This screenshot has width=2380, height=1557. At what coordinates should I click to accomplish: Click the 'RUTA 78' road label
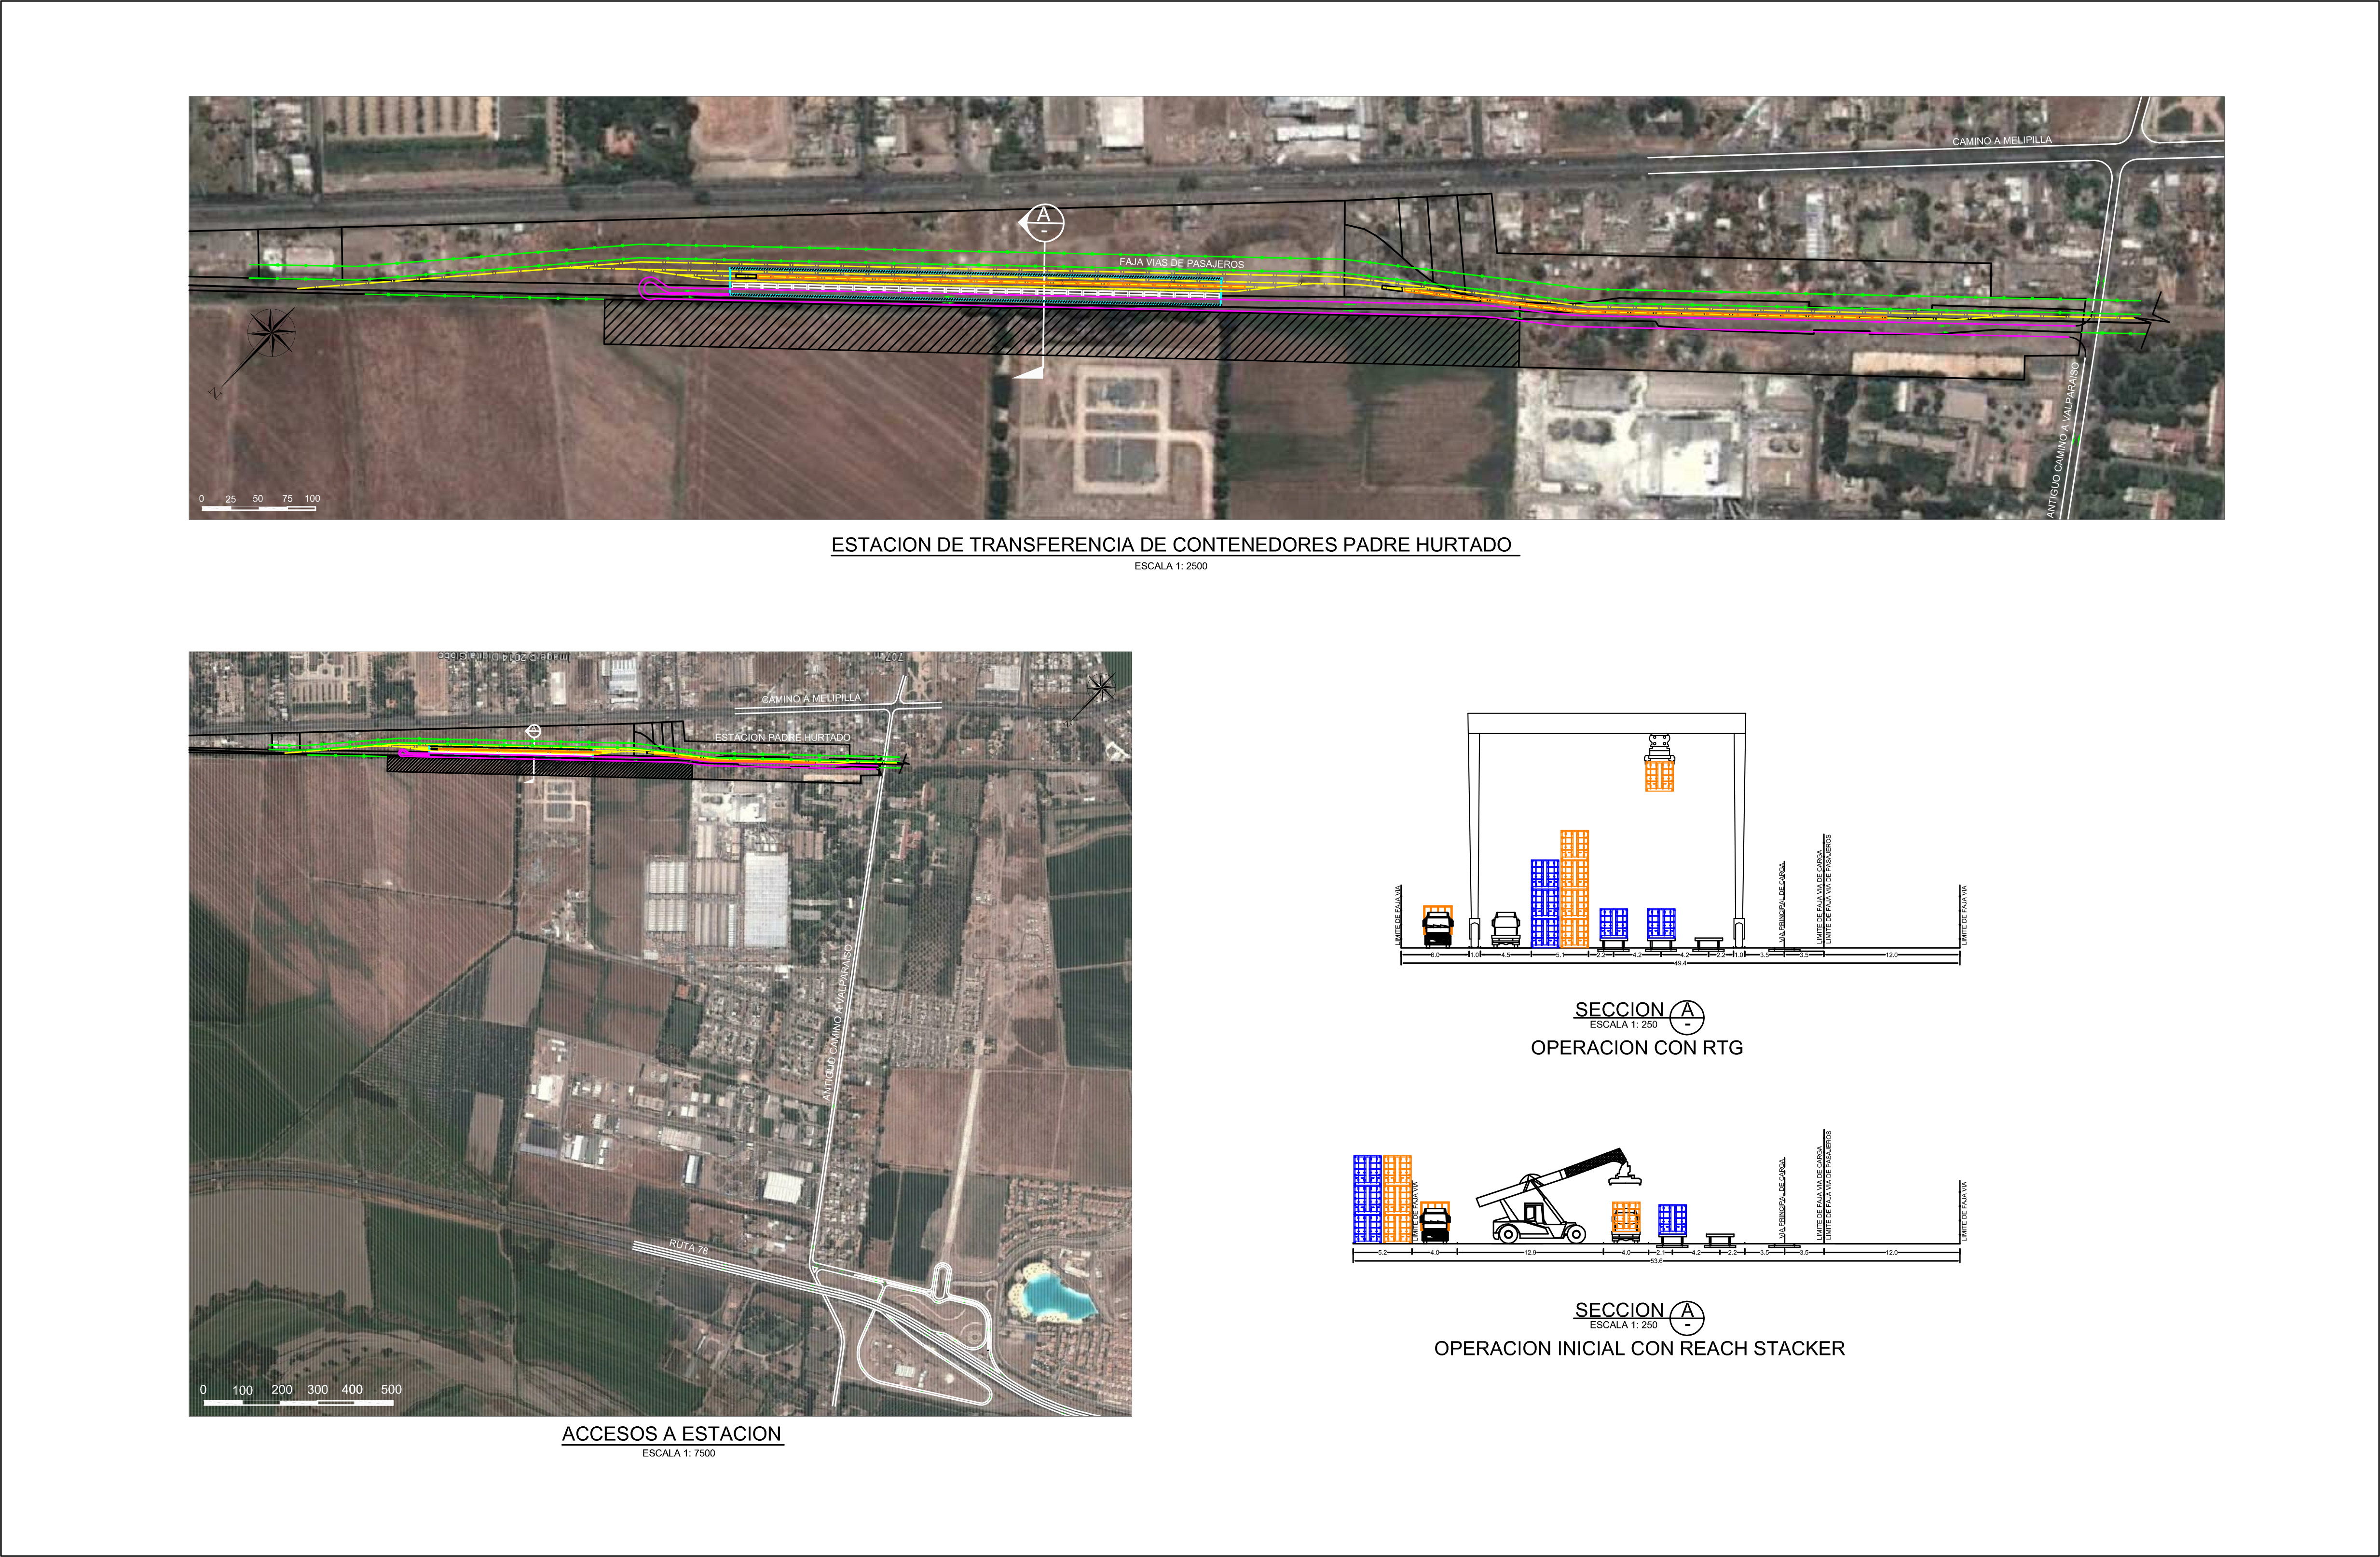click(x=688, y=1247)
